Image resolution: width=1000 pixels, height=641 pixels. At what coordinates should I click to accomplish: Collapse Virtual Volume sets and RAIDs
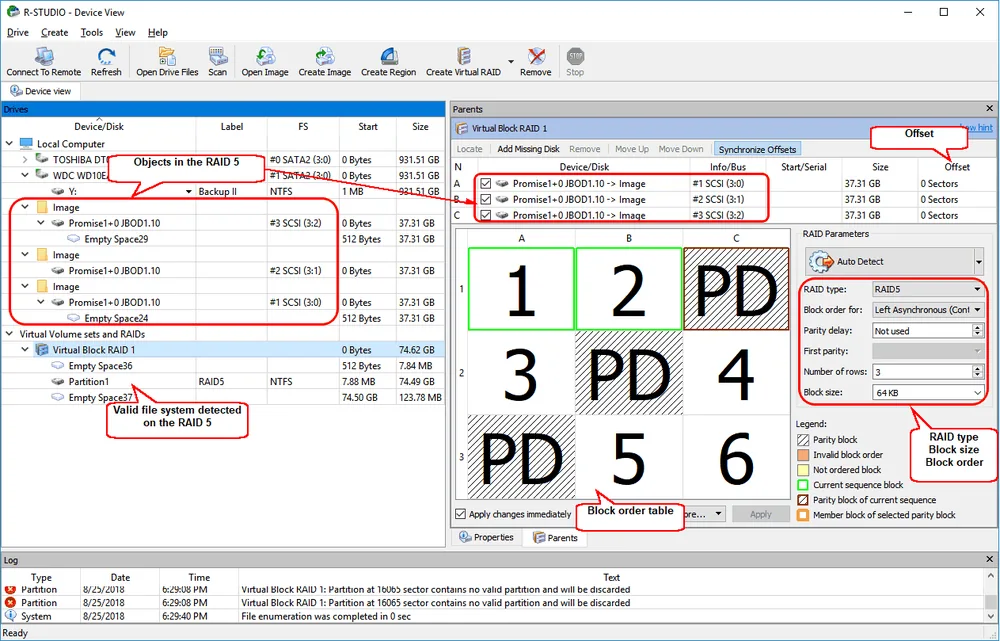tap(9, 334)
